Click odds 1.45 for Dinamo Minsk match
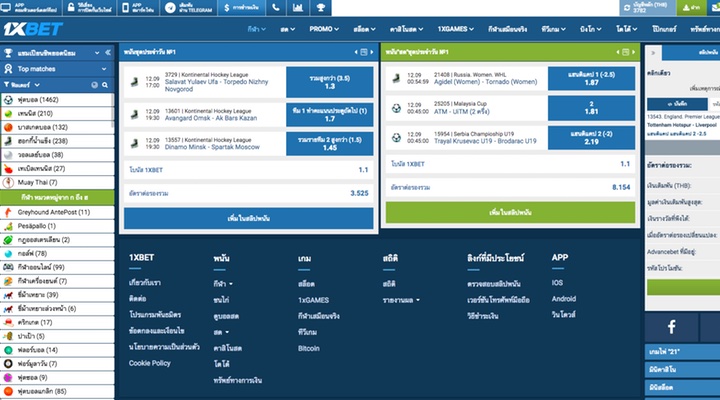The height and width of the screenshot is (400, 720). [x=330, y=144]
